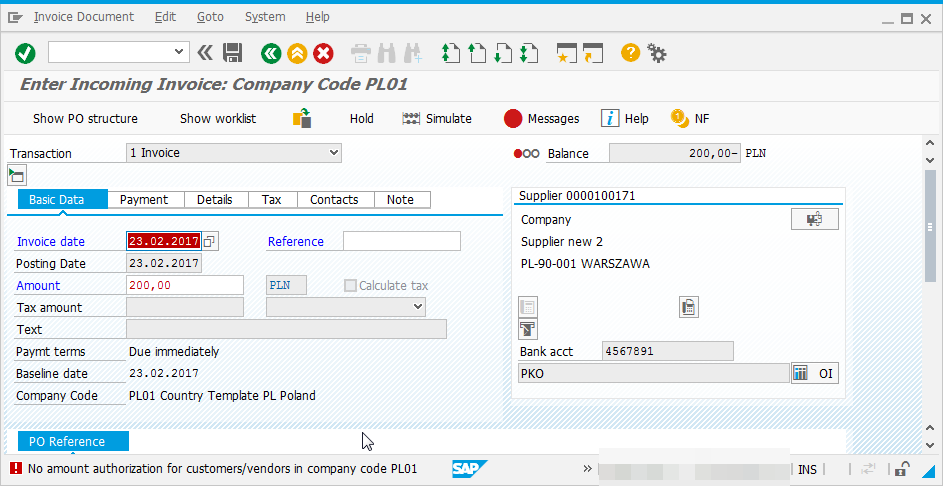Click the Text input field

click(x=286, y=329)
